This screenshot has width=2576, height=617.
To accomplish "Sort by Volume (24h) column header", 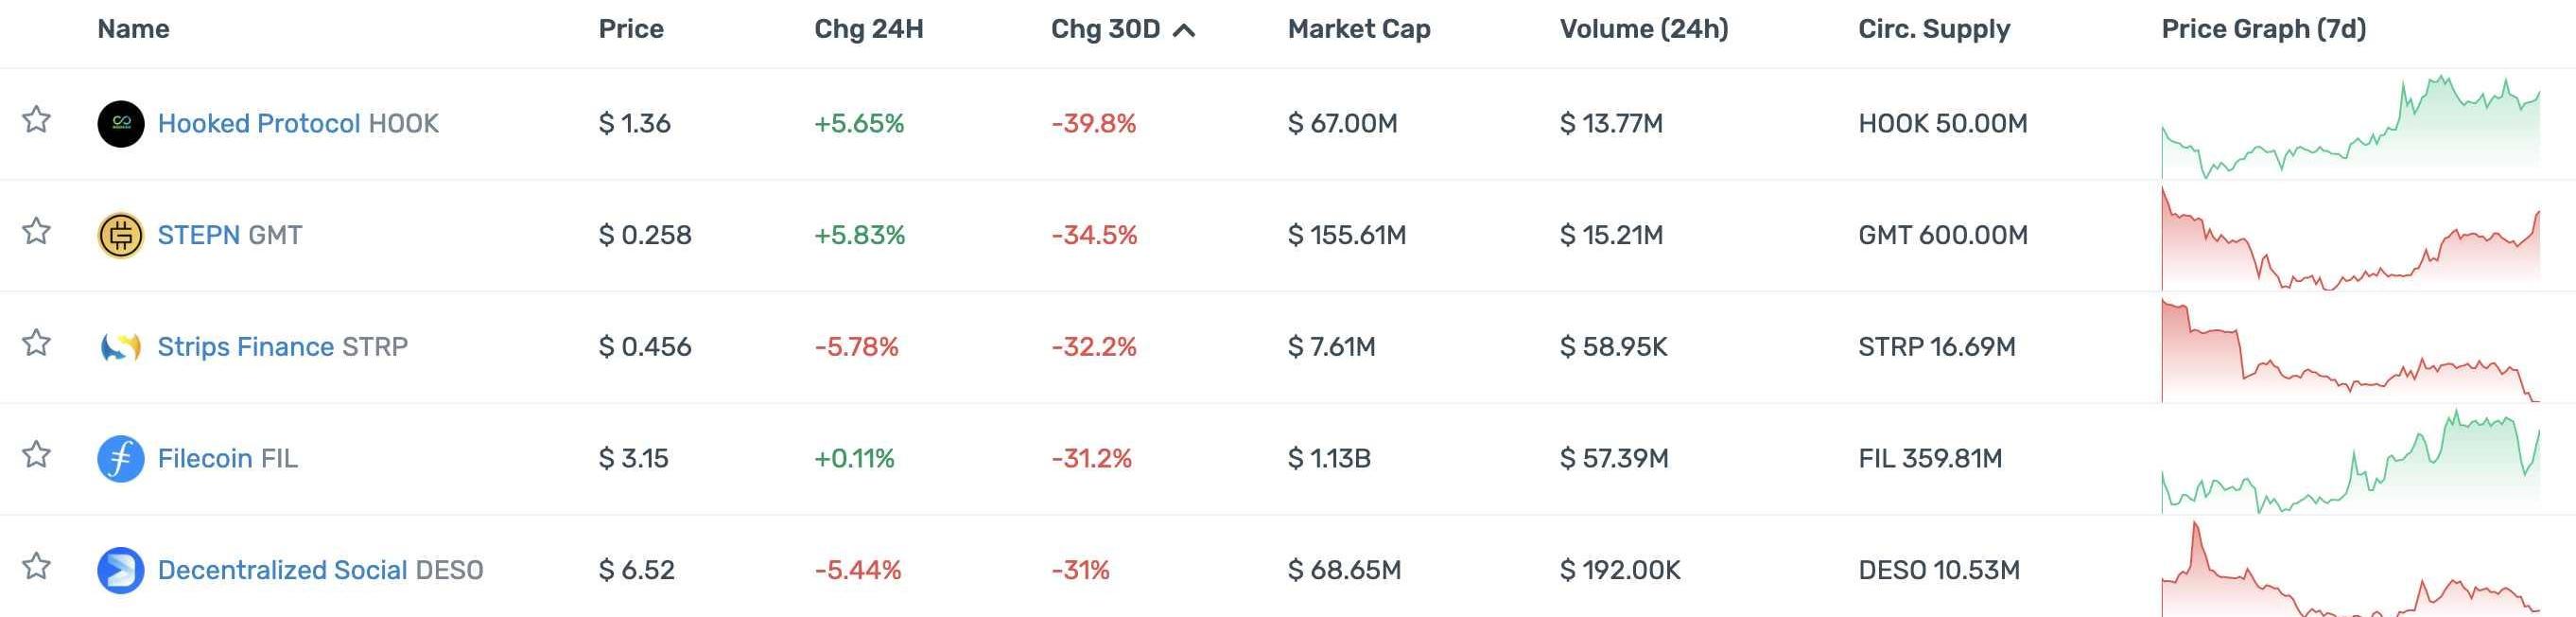I will pos(1643,29).
